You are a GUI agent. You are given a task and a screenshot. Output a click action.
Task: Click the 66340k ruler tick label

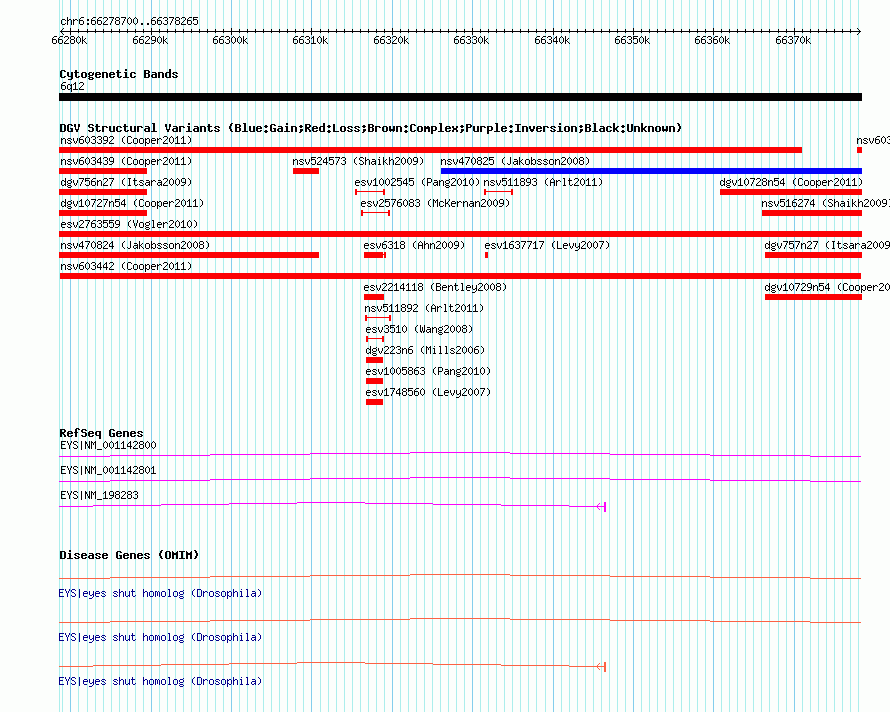click(552, 40)
